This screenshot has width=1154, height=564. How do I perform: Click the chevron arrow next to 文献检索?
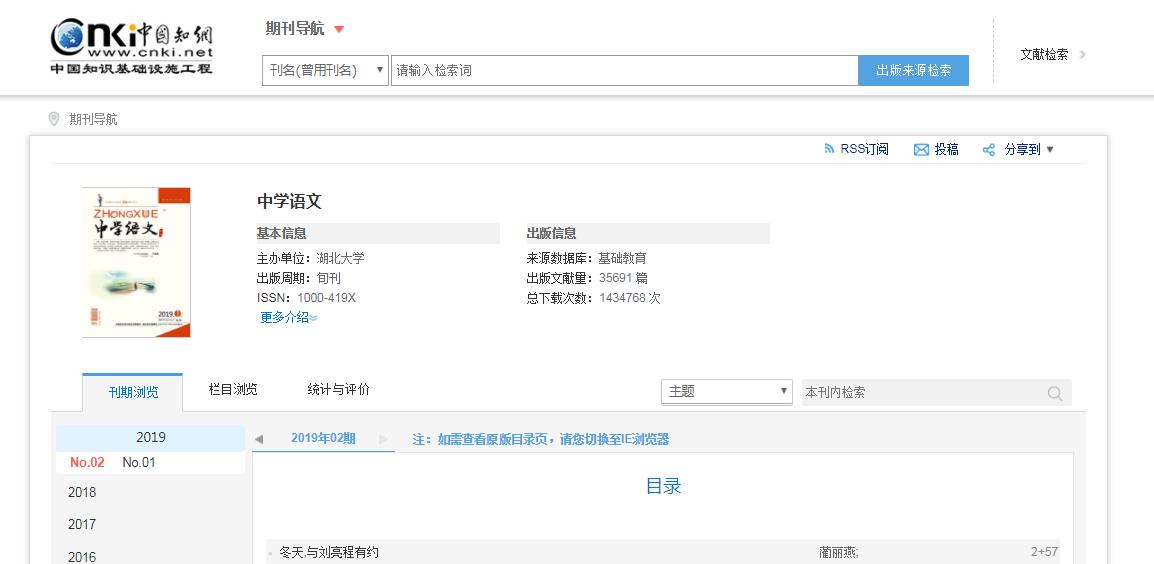[1083, 54]
